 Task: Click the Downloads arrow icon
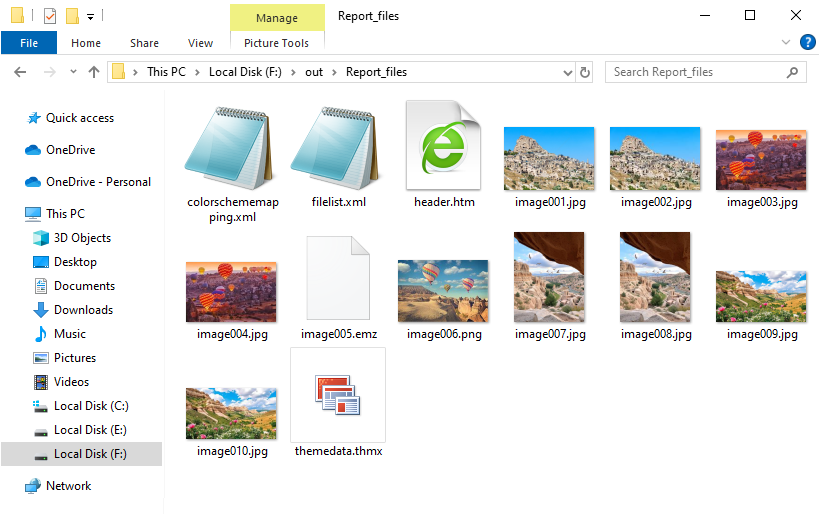[41, 310]
